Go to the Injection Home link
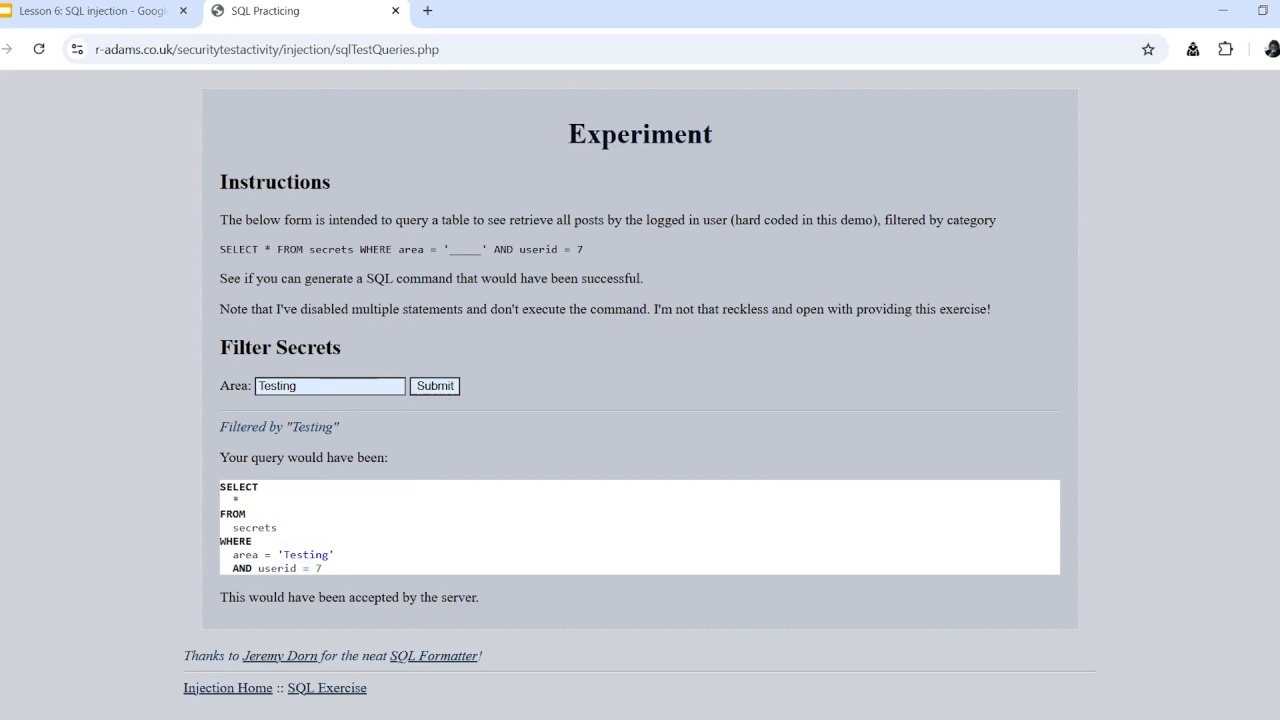The image size is (1280, 720). [228, 688]
